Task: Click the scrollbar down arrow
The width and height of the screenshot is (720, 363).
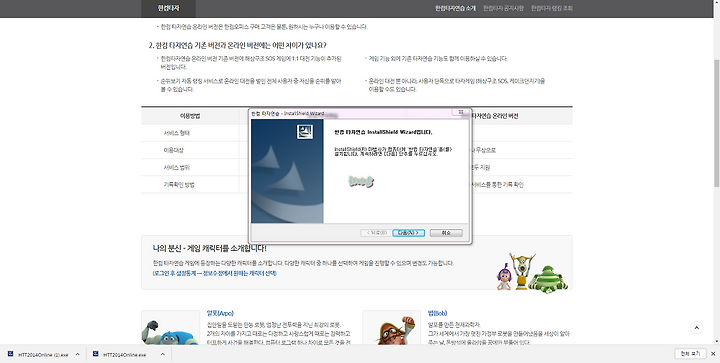Action: point(716,341)
